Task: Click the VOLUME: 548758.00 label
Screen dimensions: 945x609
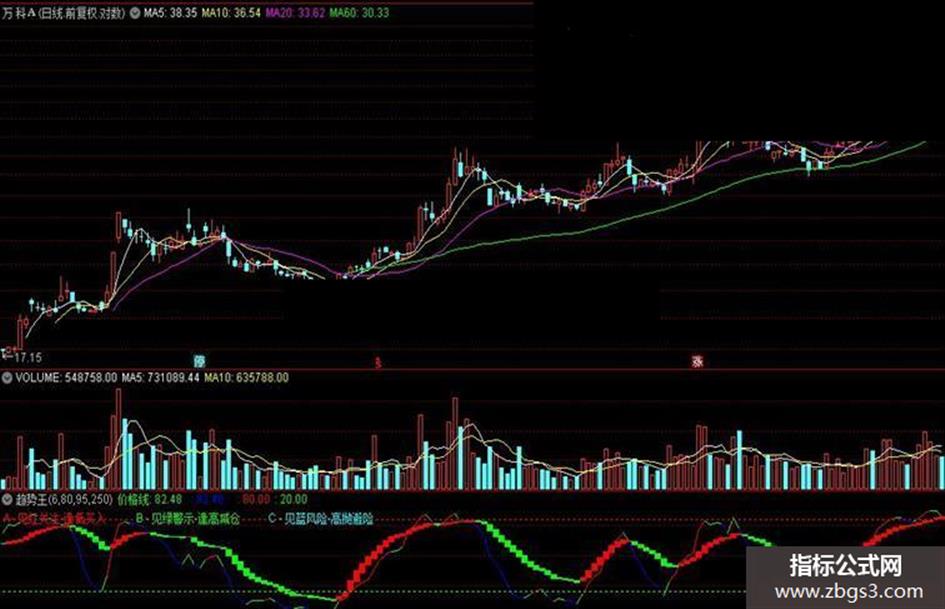Action: coord(66,378)
